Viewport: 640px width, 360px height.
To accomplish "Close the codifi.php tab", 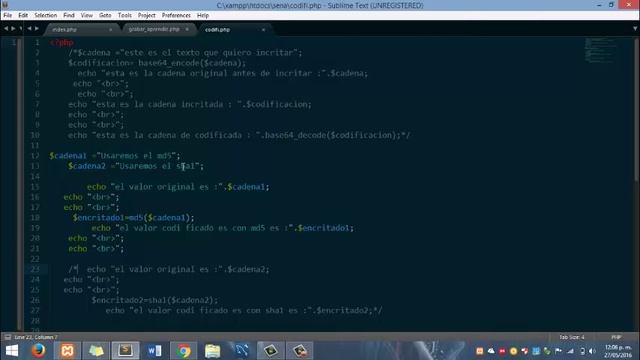I will 263,29.
